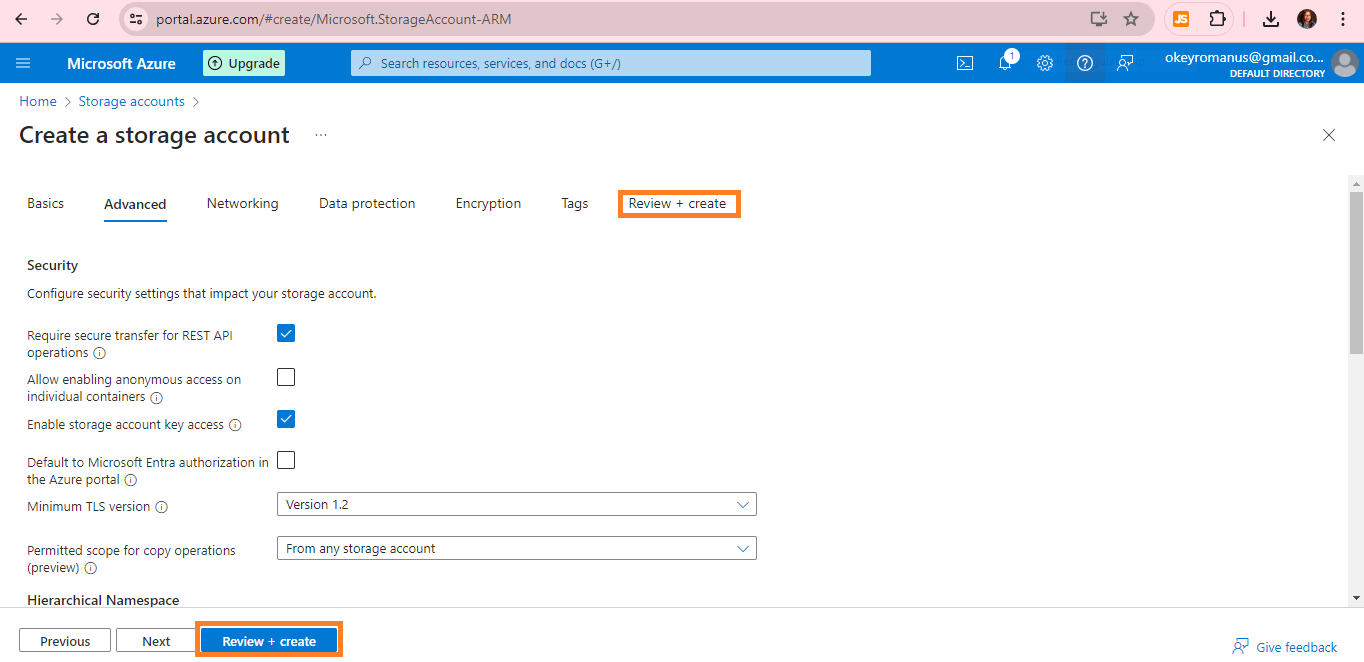Click the Hierarchical Namespace heading

103,600
